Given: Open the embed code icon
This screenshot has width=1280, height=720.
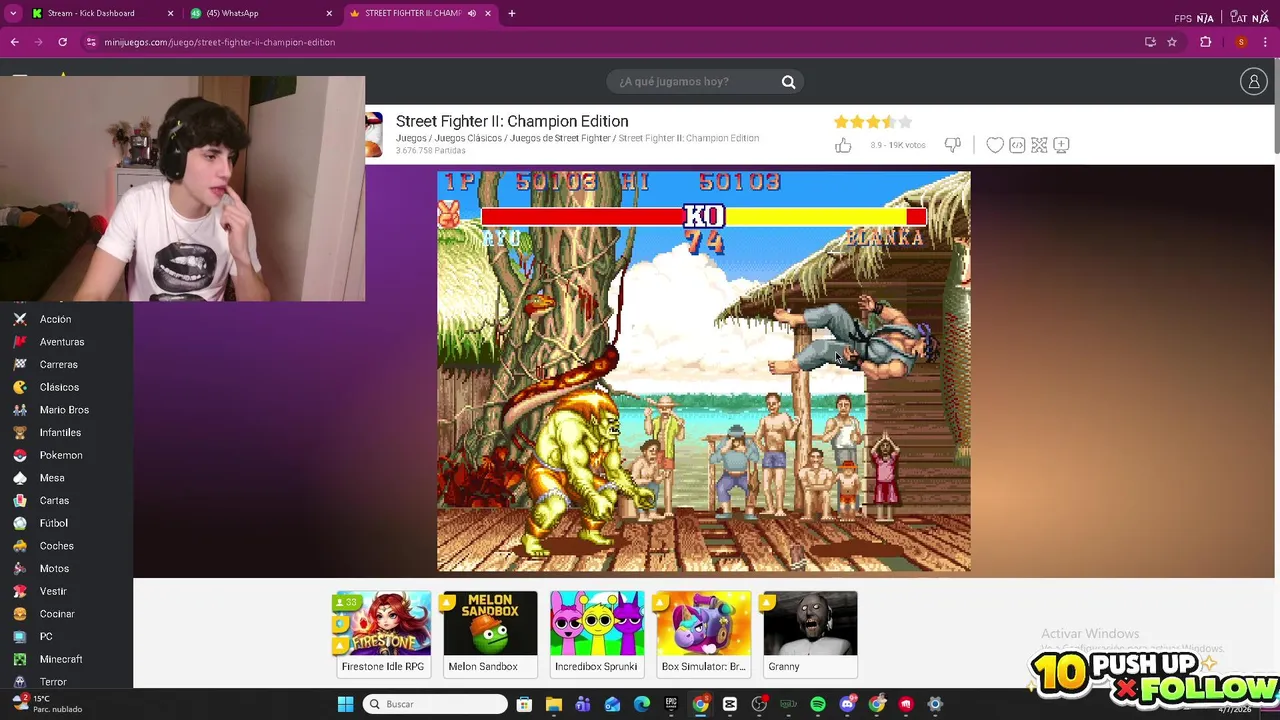Looking at the screenshot, I should 1017,145.
